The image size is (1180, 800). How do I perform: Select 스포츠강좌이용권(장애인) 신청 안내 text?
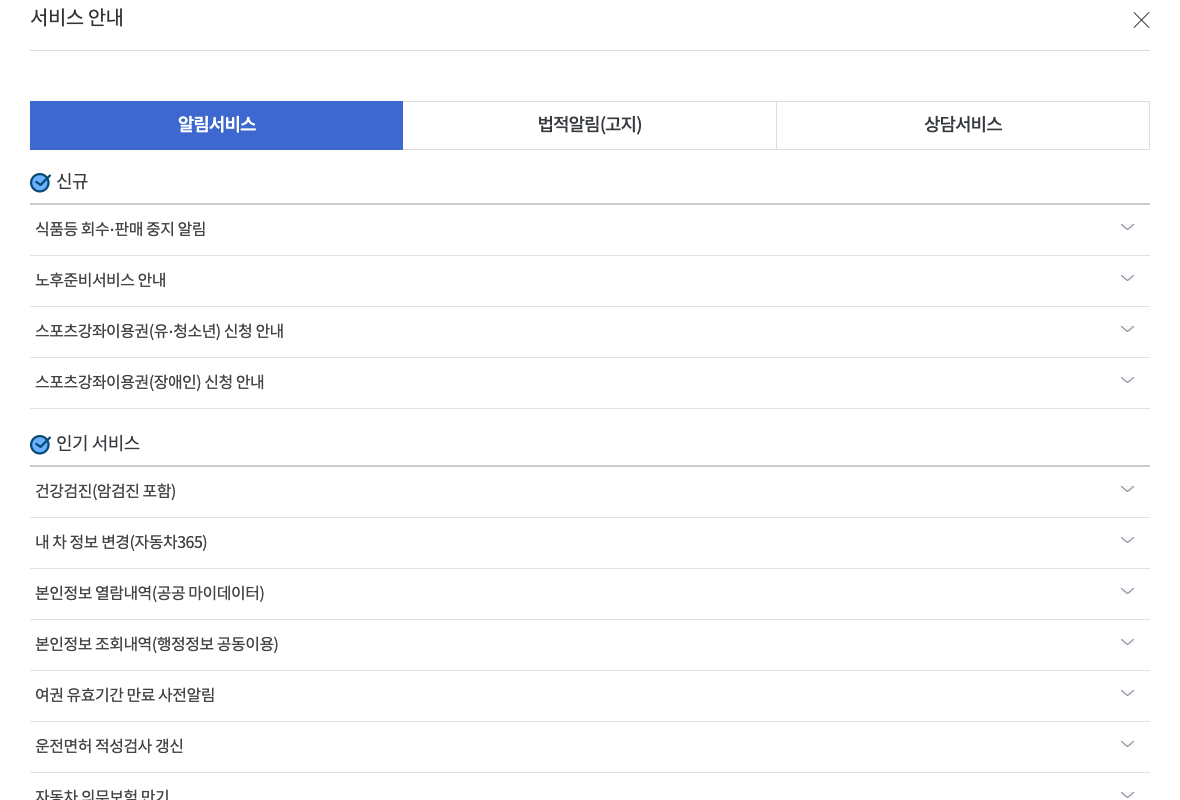[x=150, y=382]
